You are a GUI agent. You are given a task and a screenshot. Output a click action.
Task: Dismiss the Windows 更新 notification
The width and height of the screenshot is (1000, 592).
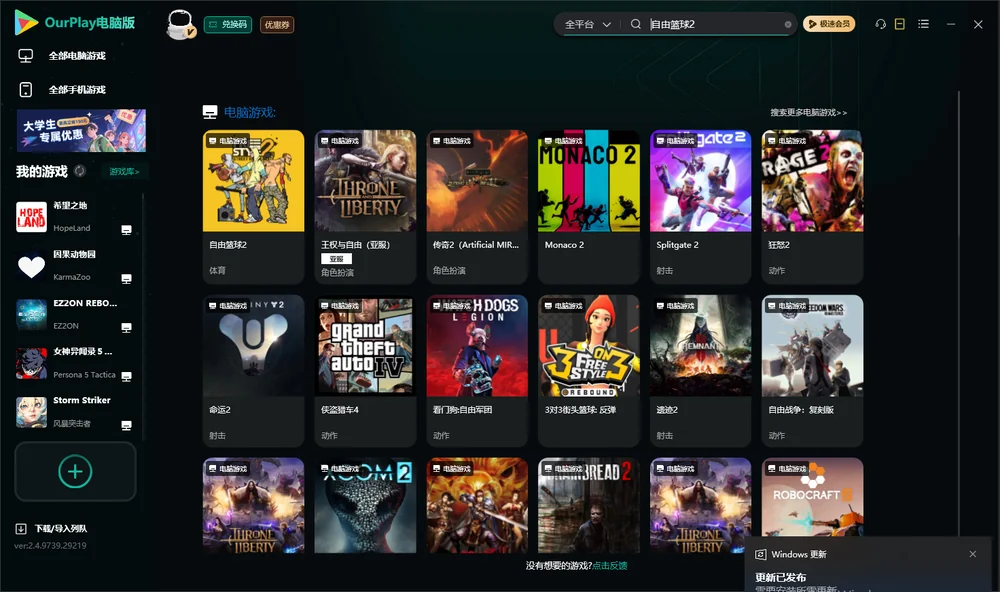[x=972, y=554]
